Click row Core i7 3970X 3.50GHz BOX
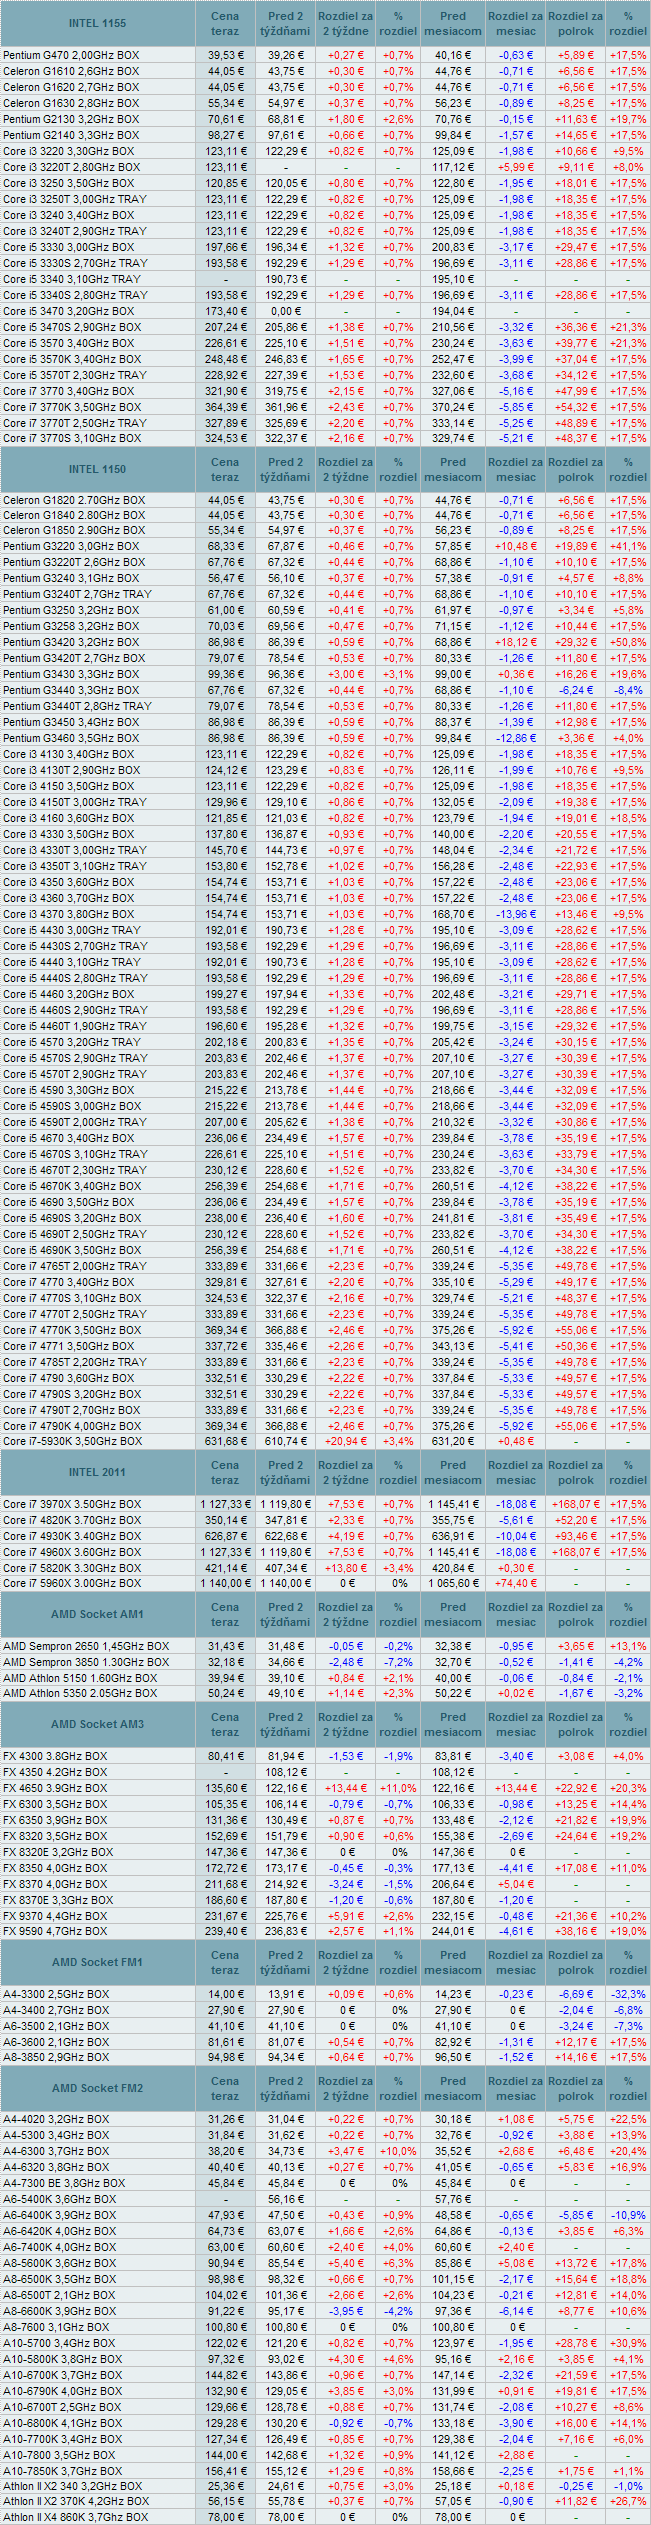651x2525 pixels. pyautogui.click(x=325, y=1504)
